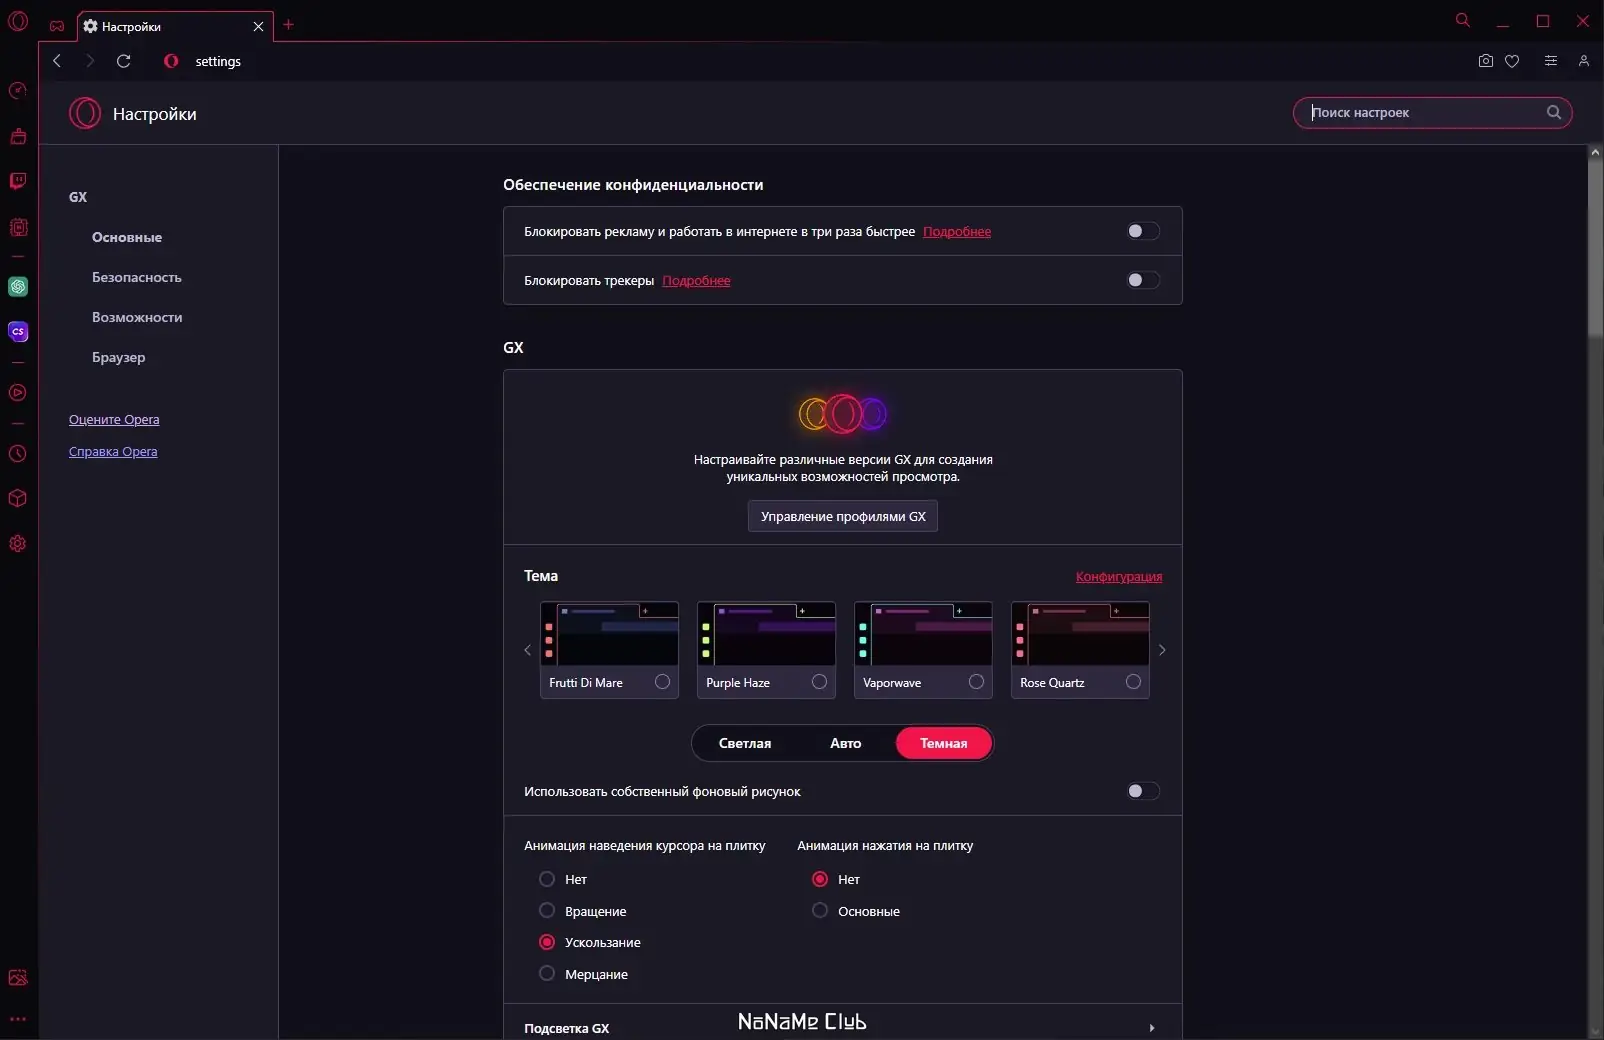Open Безопасность settings section

pos(137,277)
